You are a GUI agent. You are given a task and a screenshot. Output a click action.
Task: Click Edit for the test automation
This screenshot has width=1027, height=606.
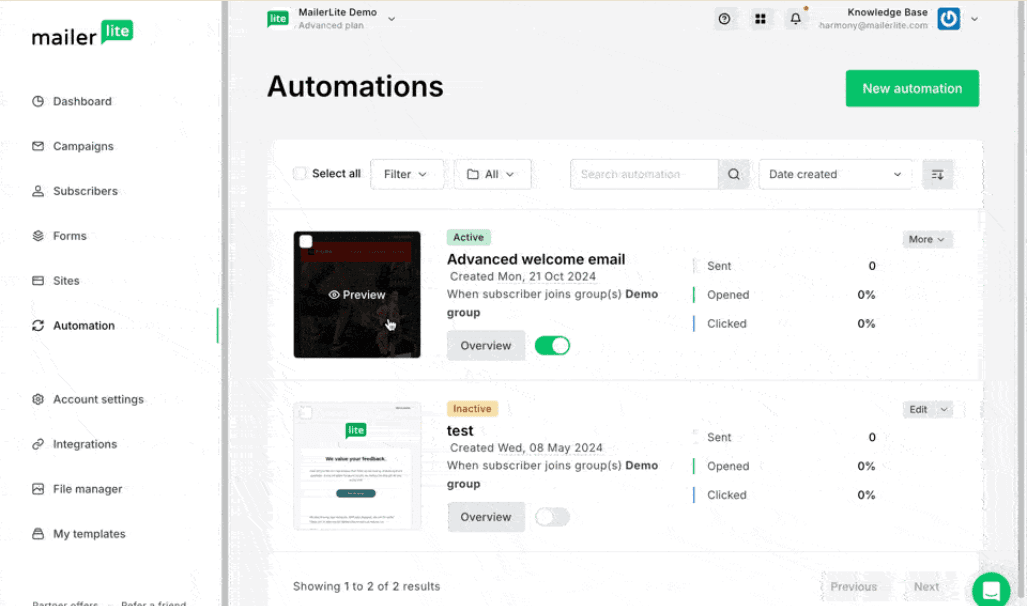pyautogui.click(x=918, y=409)
